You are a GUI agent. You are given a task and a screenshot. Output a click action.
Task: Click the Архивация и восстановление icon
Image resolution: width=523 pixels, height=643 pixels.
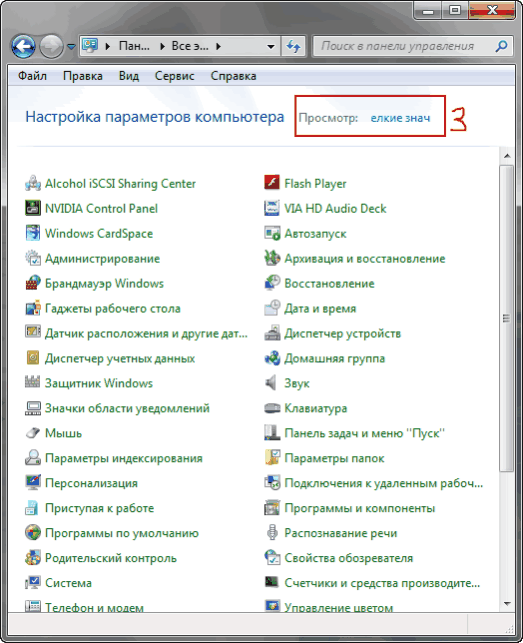272,258
